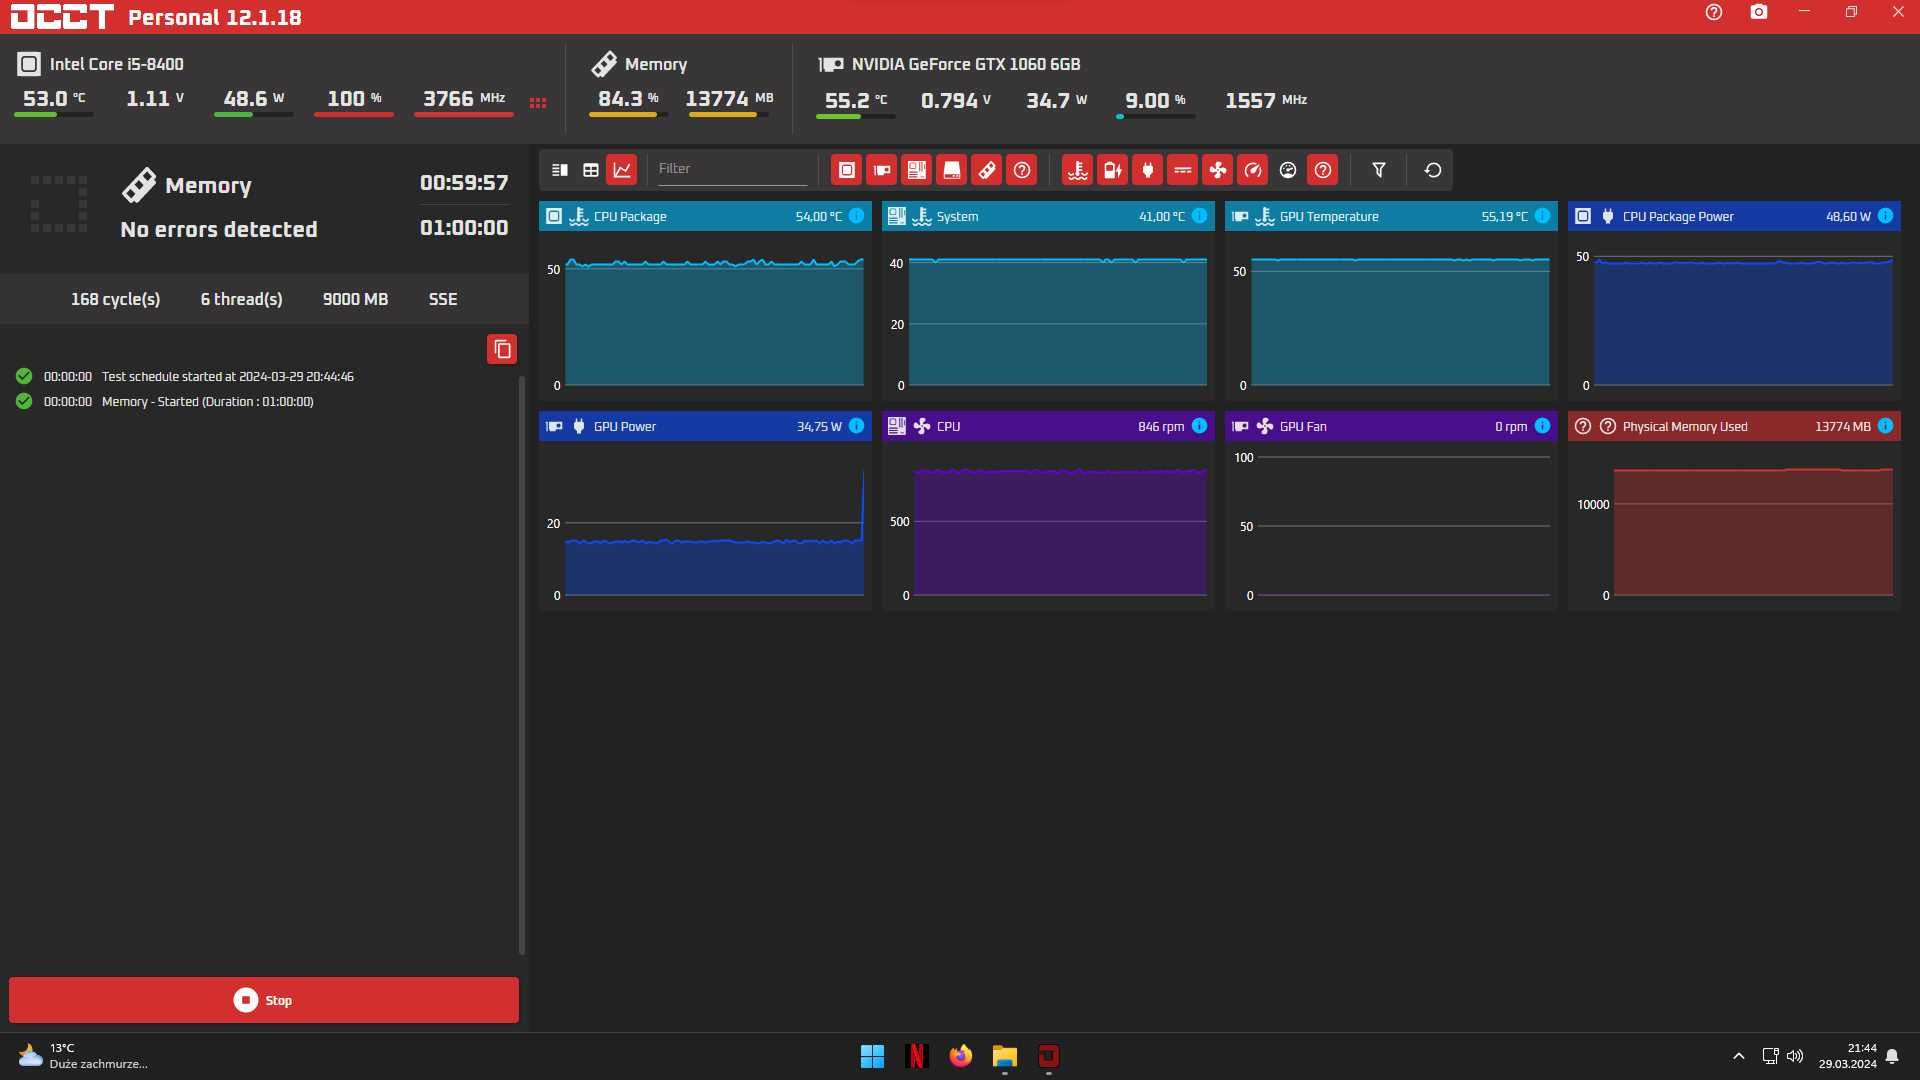1920x1080 pixels.
Task: Open Netflix from the taskbar
Action: point(916,1056)
